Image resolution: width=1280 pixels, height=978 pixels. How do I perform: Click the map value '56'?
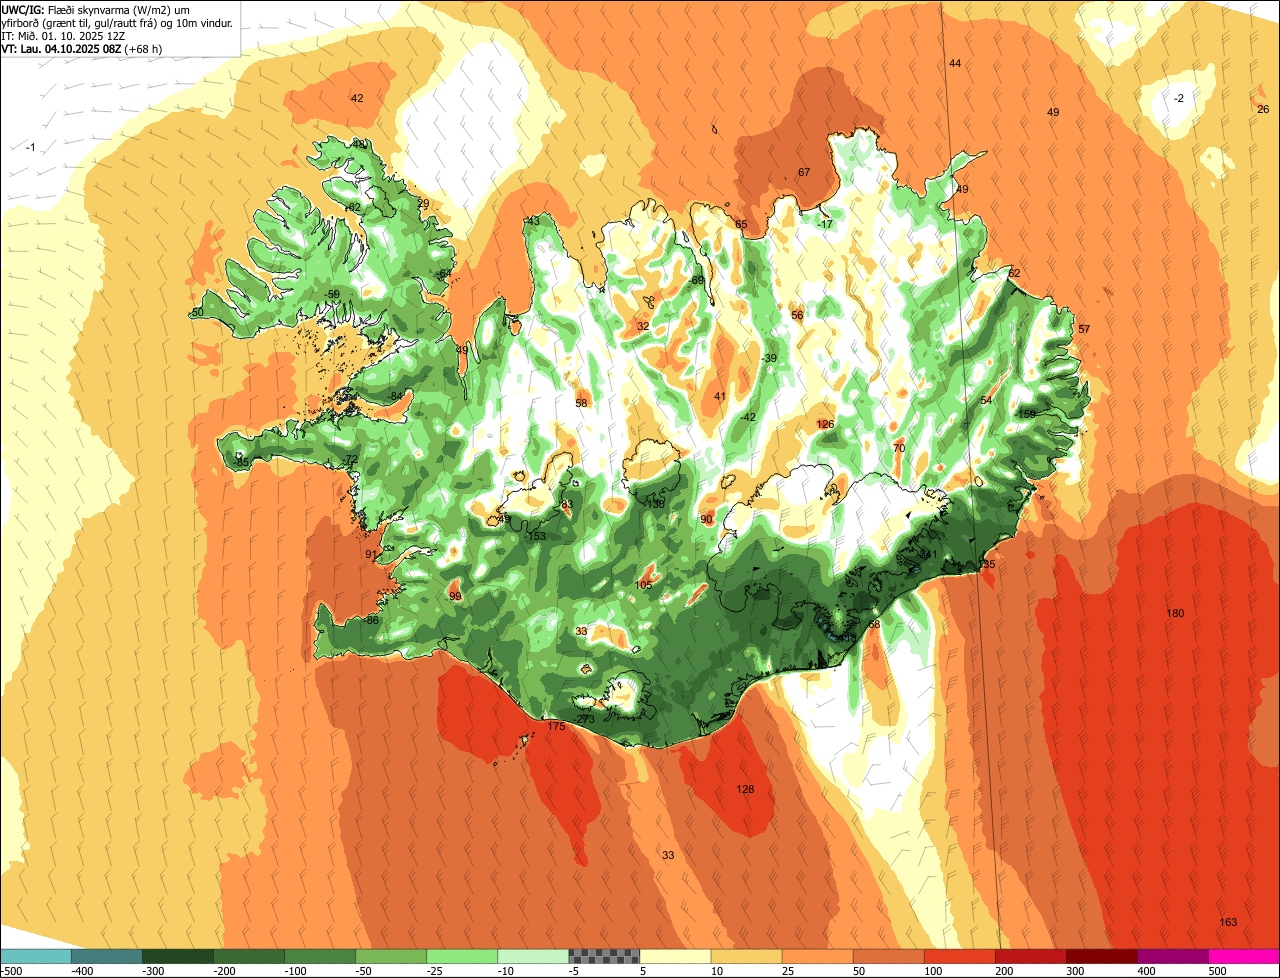point(797,315)
